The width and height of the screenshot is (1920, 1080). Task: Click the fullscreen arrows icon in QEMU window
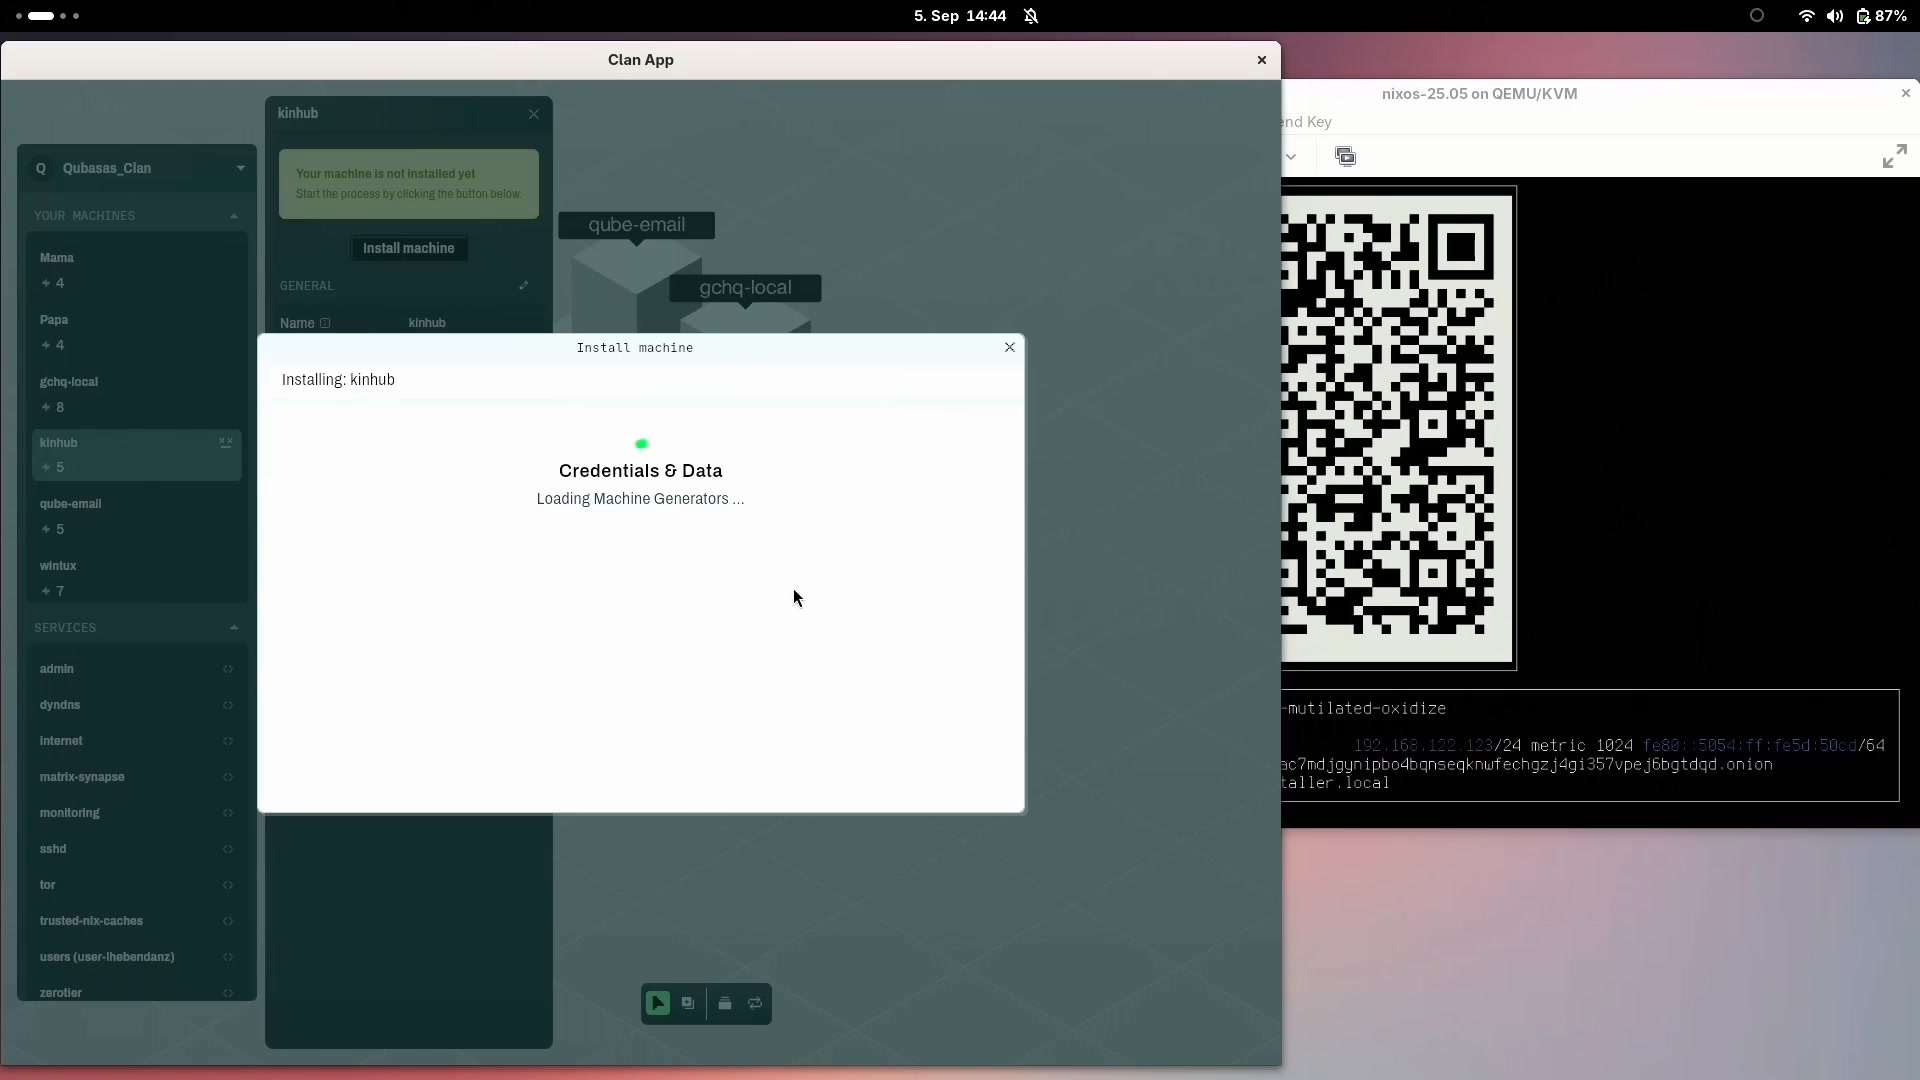(x=1894, y=157)
